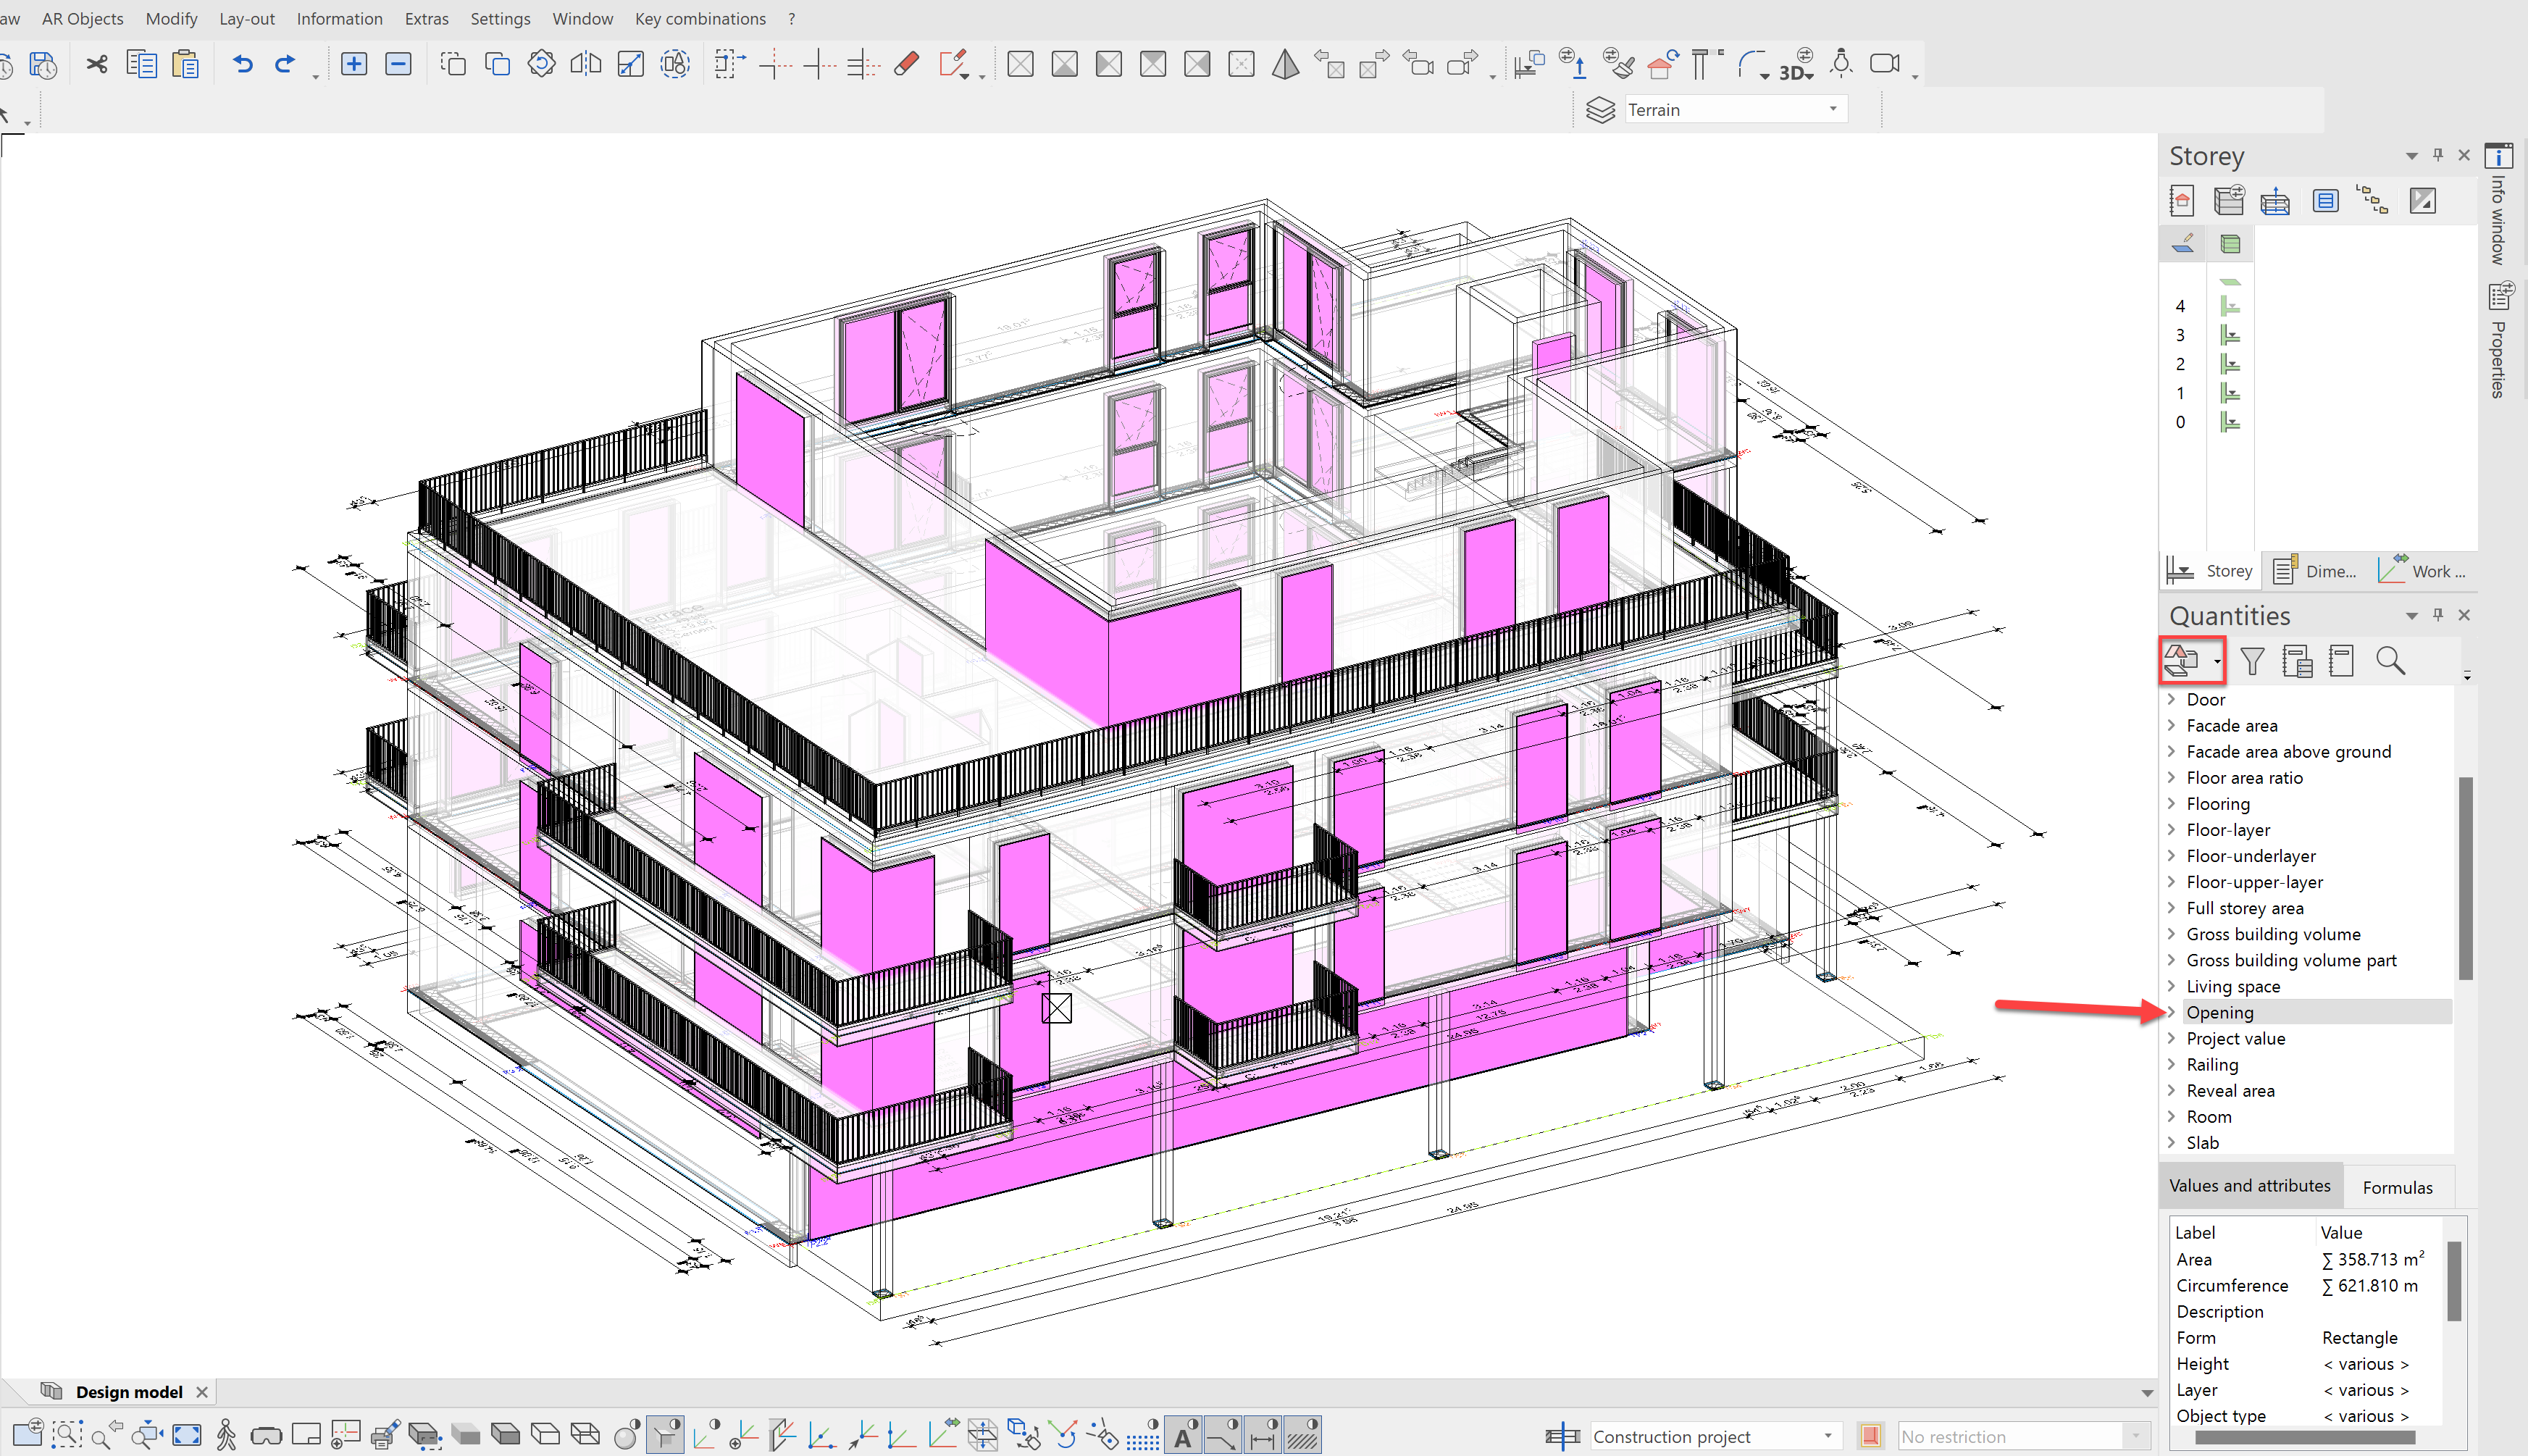Screen dimensions: 2528x1456
Task: Click the Paste clipboard icon
Action: coord(186,65)
